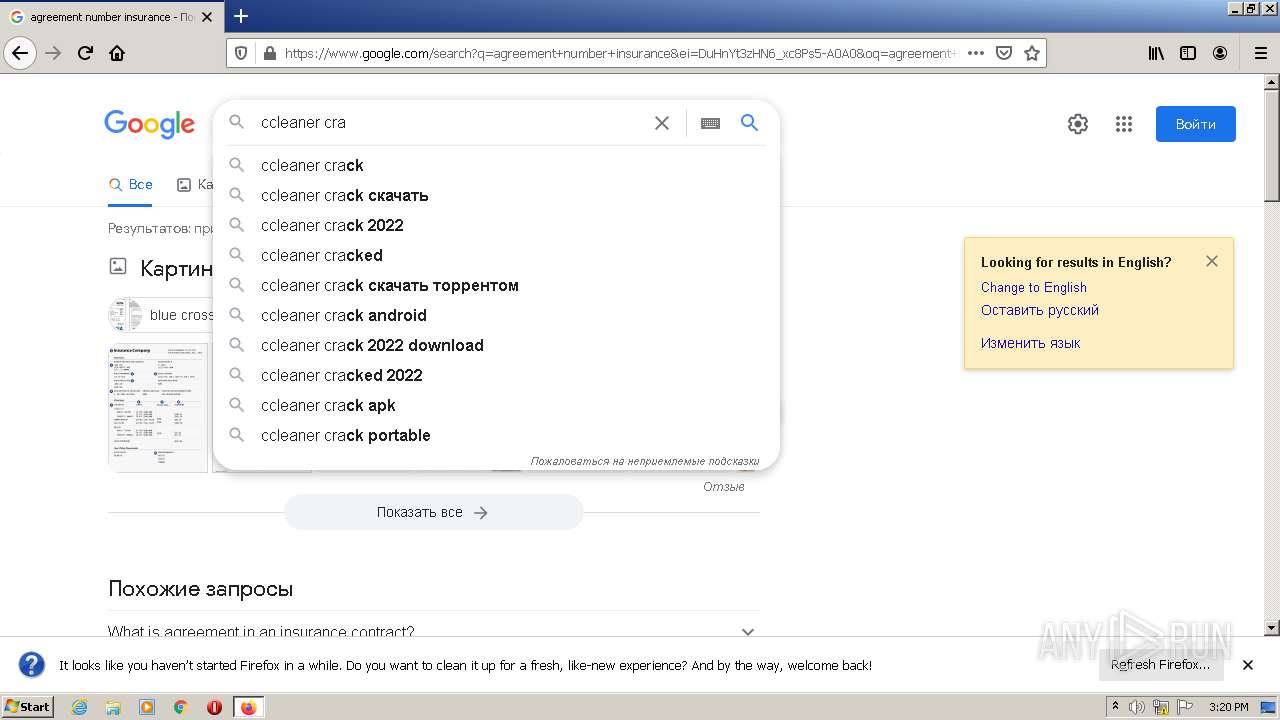The height and width of the screenshot is (720, 1280).
Task: Choose 'ccleaner crack скачать торрентом' suggestion
Action: tap(496, 285)
